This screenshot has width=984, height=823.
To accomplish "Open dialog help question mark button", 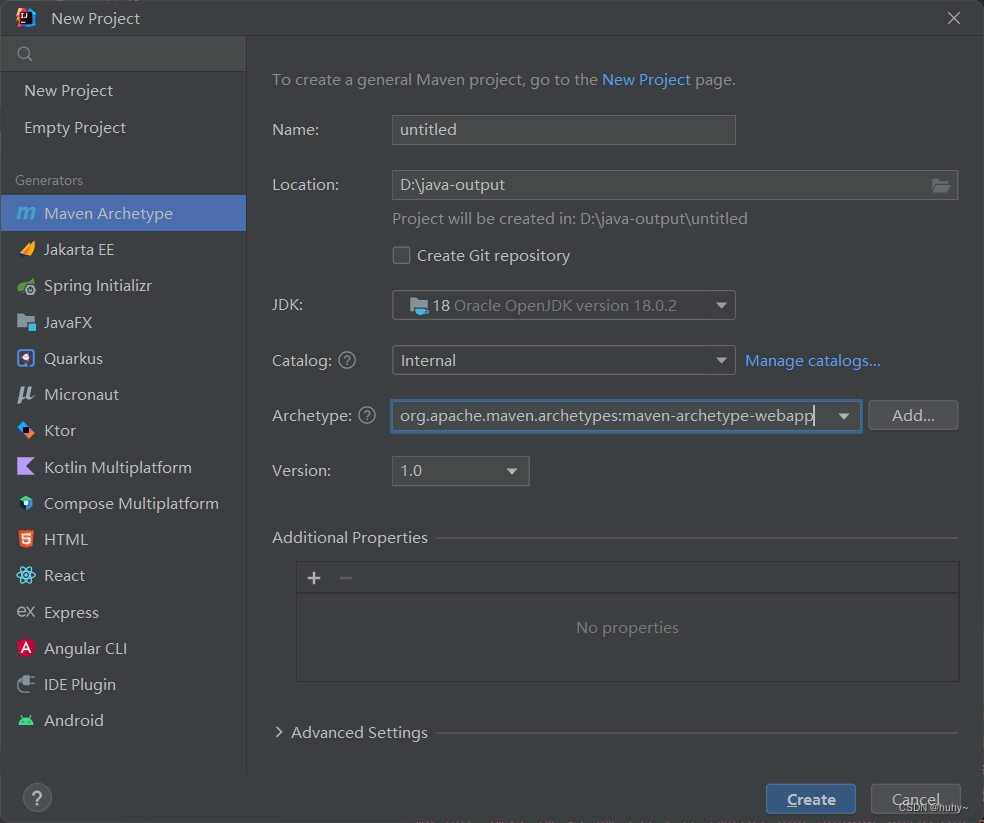I will pyautogui.click(x=37, y=798).
